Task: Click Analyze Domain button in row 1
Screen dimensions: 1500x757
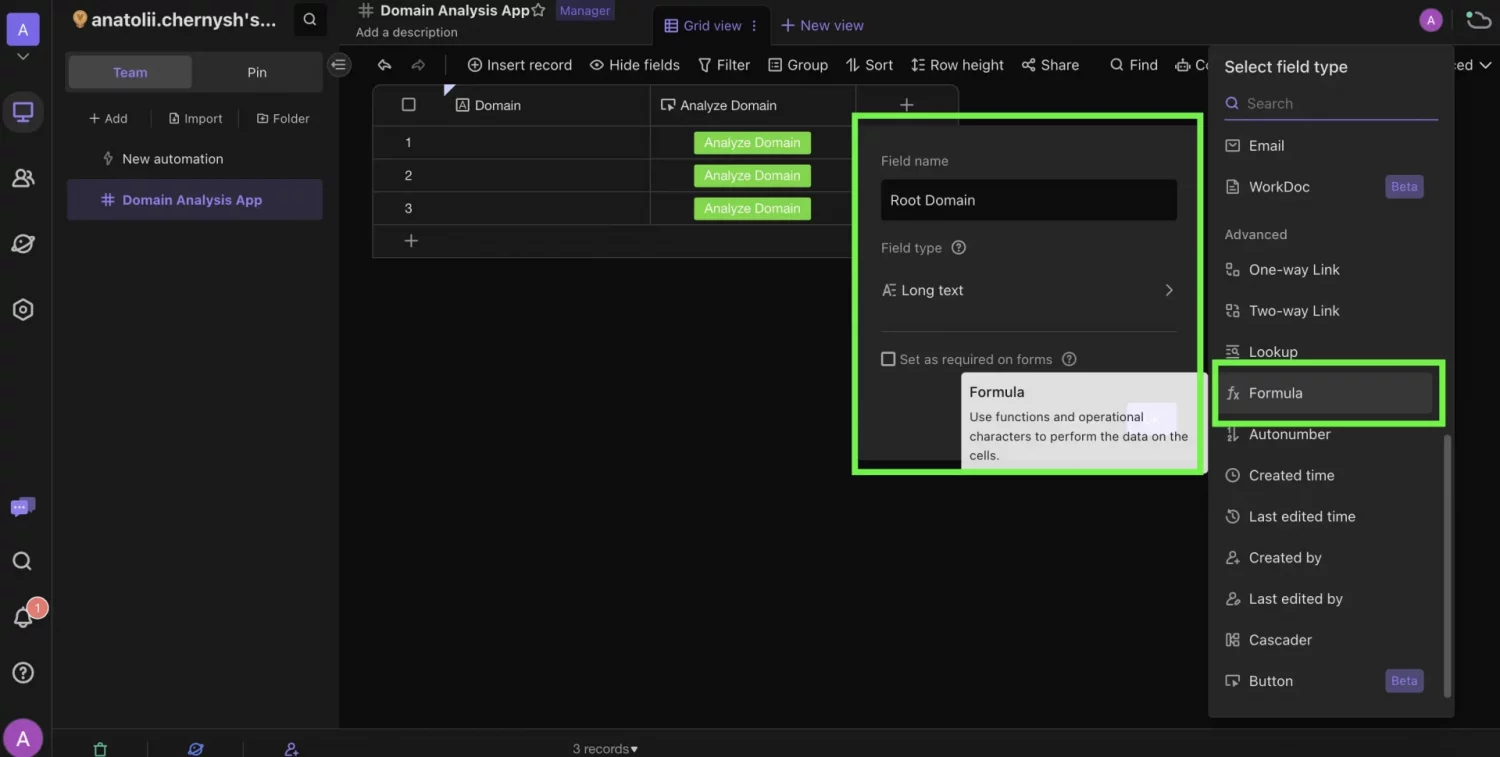Action: click(752, 143)
